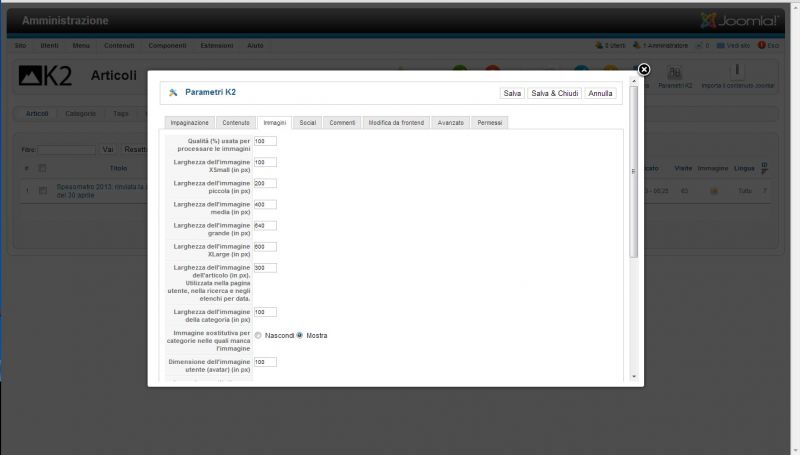Close the Parametri K2 popup with X icon
Screen dimensions: 800x455
click(x=643, y=69)
